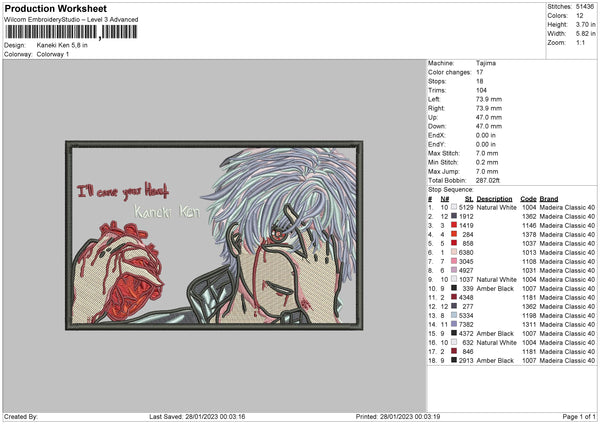
Task: Click the "Printed: 28/01/2023 00:03:19" footer text
Action: click(398, 417)
